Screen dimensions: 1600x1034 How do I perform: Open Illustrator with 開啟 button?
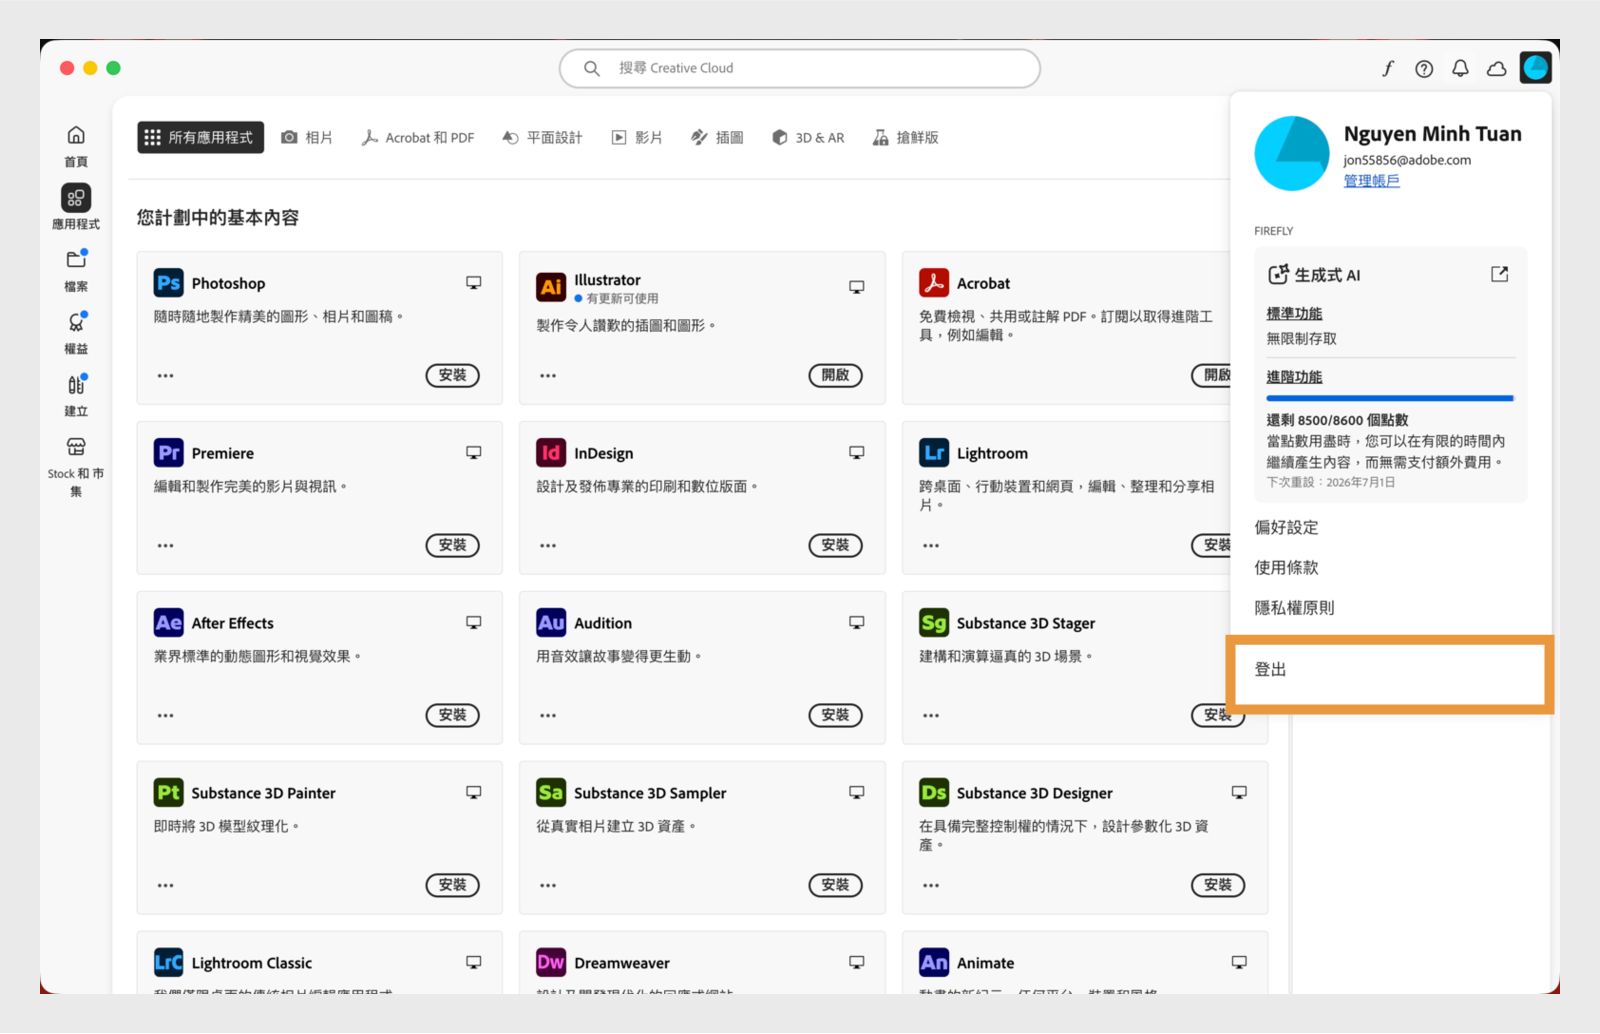835,375
